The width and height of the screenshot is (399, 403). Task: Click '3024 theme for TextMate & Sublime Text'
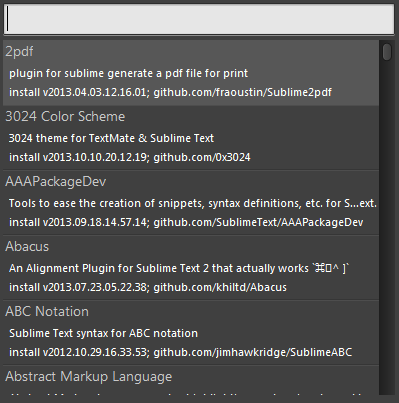pyautogui.click(x=111, y=138)
